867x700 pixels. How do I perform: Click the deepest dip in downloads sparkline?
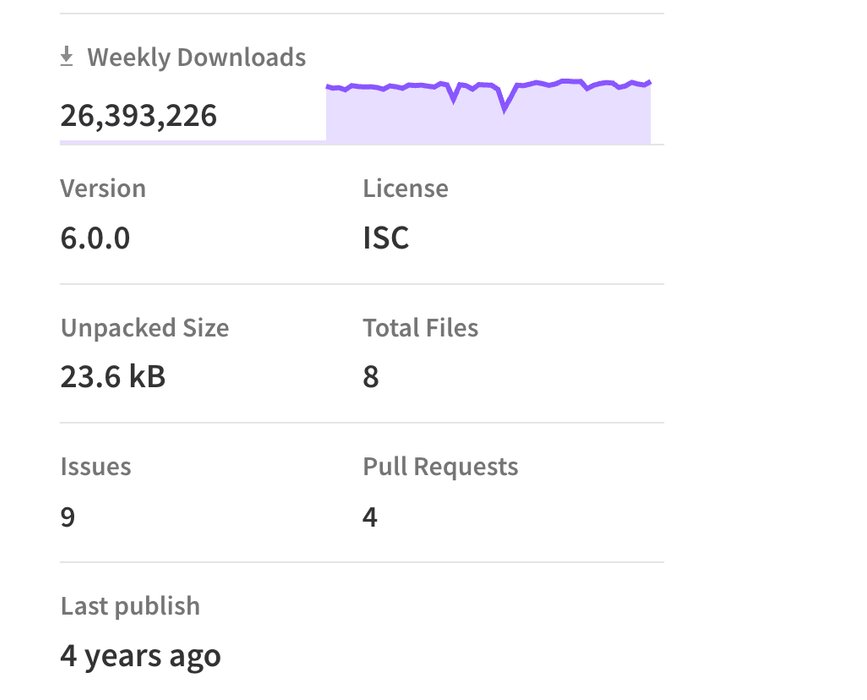coord(504,109)
